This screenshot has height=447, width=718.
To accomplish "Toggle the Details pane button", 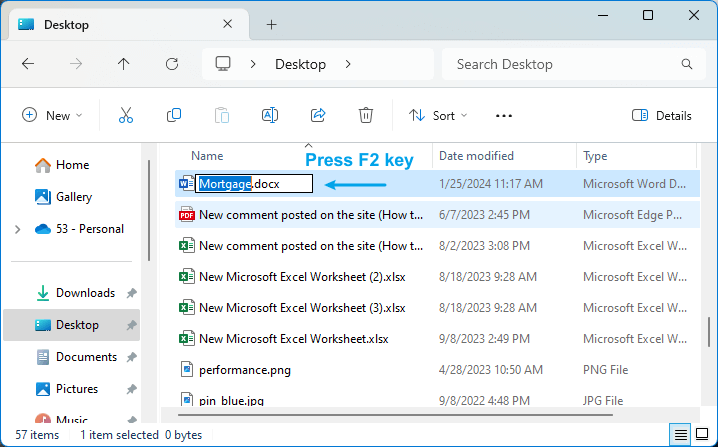I will [661, 115].
